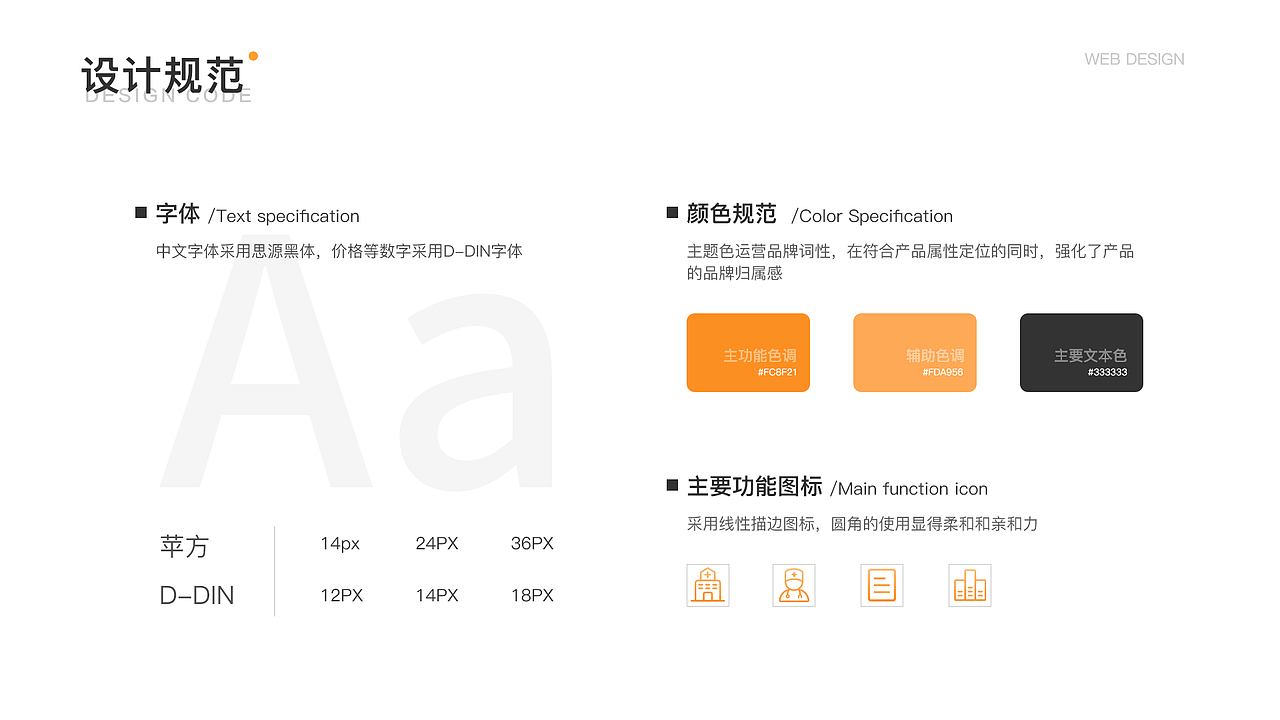1280x720 pixels.
Task: Click the 字体 section heading
Action: (178, 214)
